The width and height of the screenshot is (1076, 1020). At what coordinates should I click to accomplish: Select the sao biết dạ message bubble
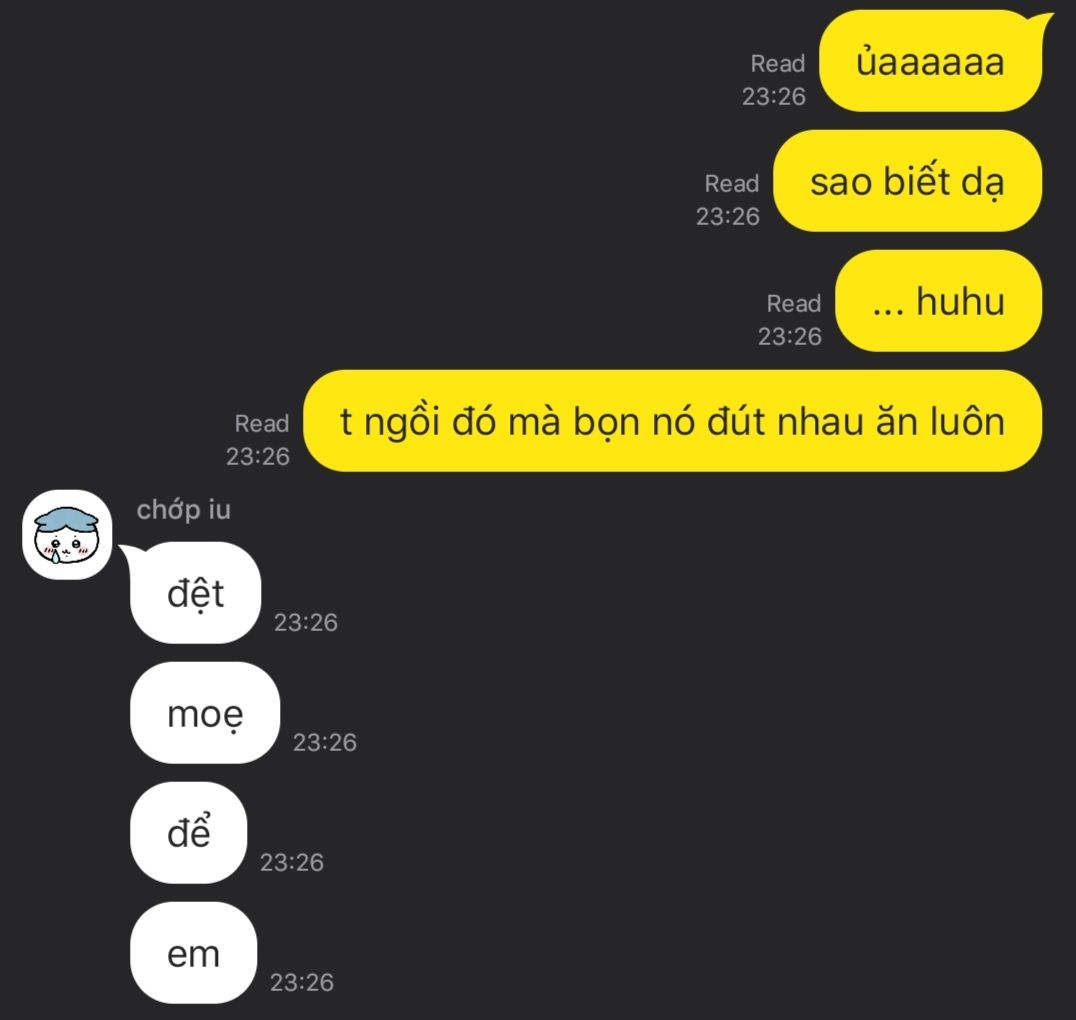point(907,181)
